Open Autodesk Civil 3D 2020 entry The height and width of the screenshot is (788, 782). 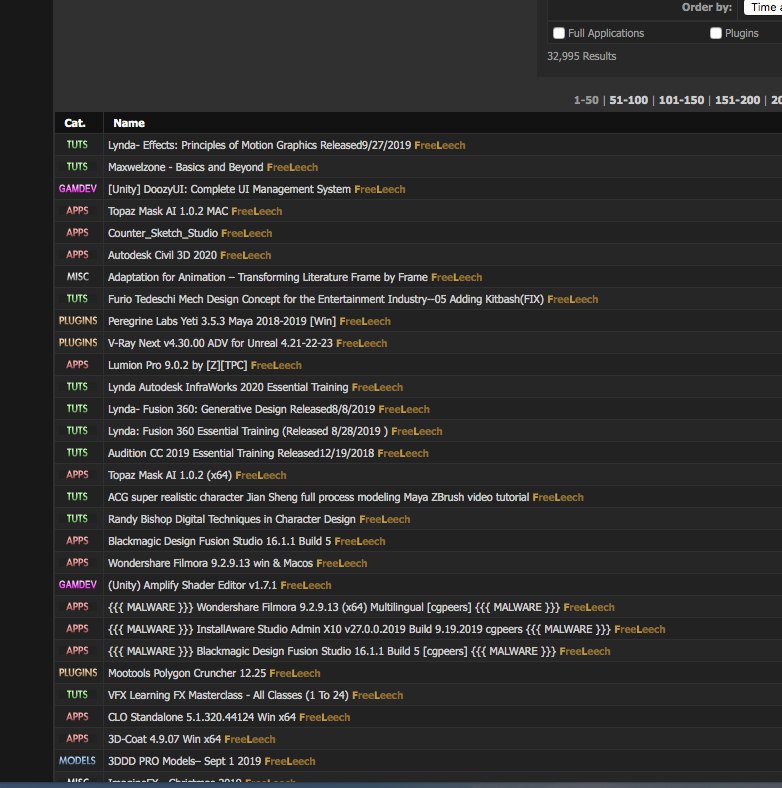pos(162,255)
